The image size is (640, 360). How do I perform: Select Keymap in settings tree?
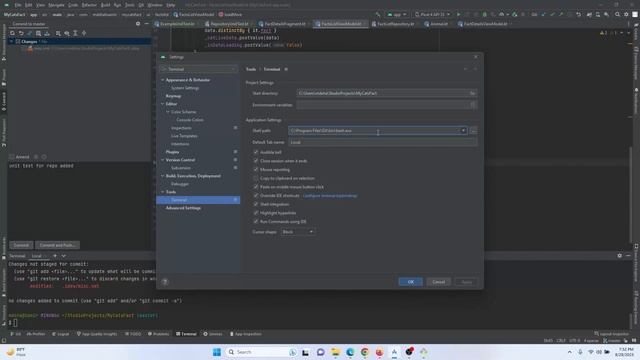click(173, 96)
